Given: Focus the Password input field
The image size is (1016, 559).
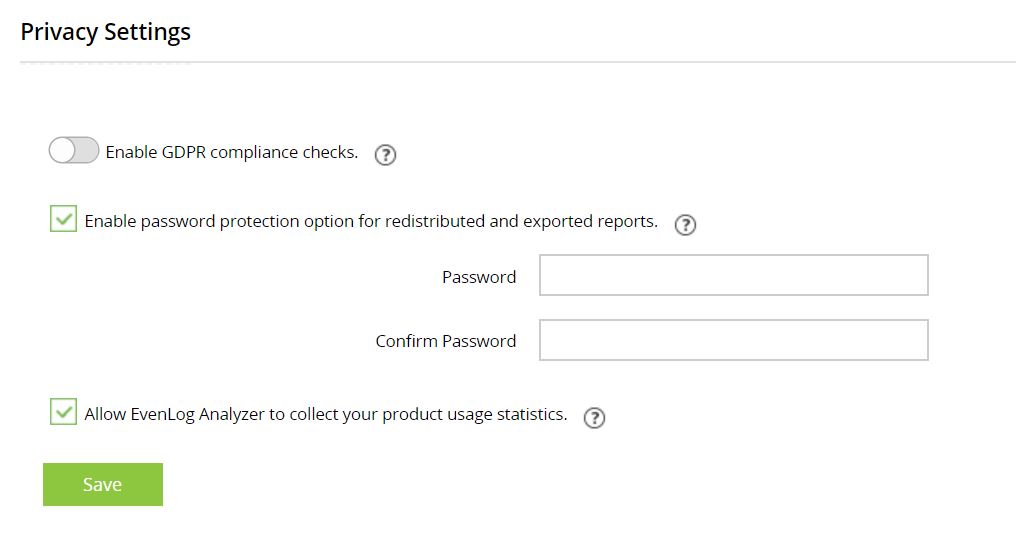Looking at the screenshot, I should [733, 275].
